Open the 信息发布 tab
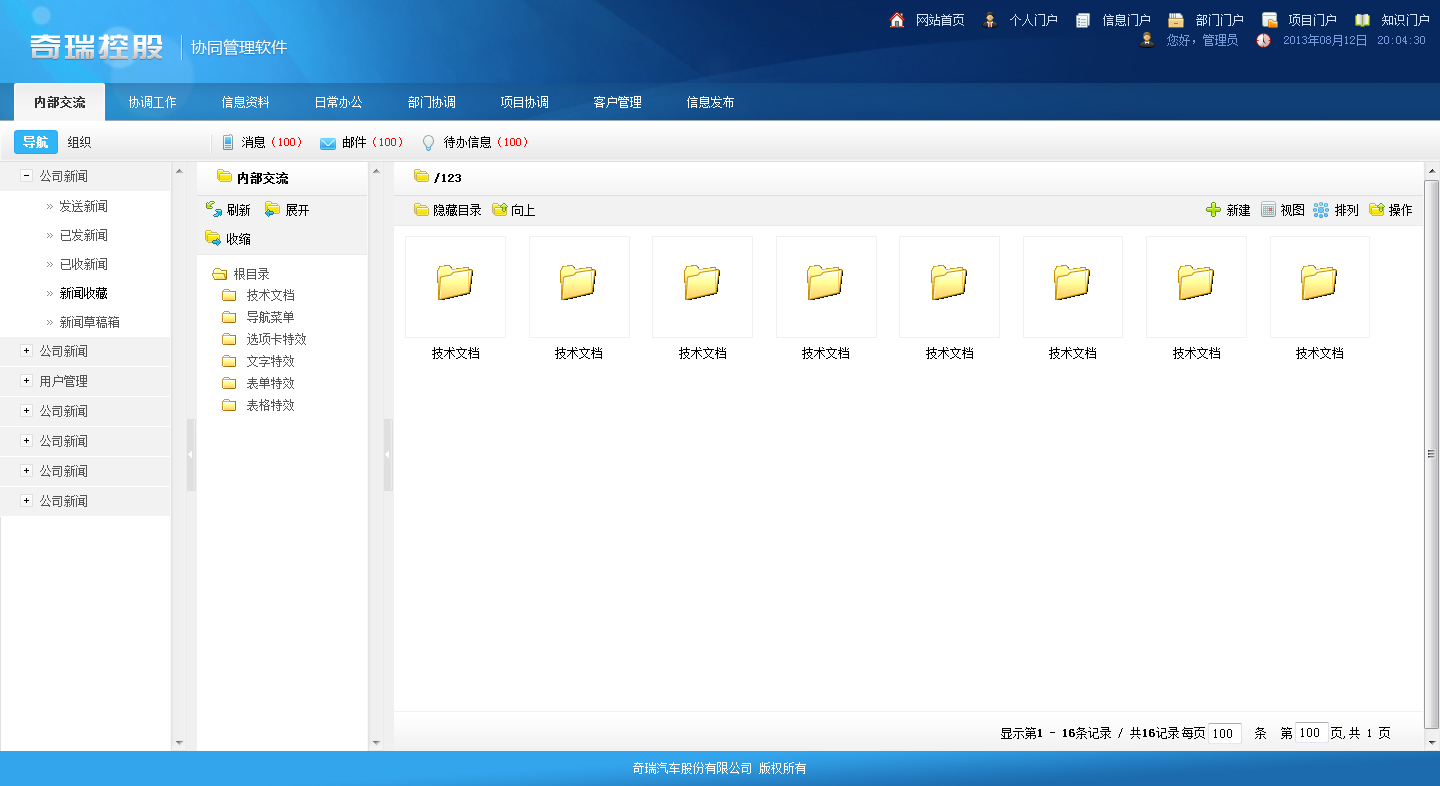Screen dimensions: 1440x786 [710, 102]
